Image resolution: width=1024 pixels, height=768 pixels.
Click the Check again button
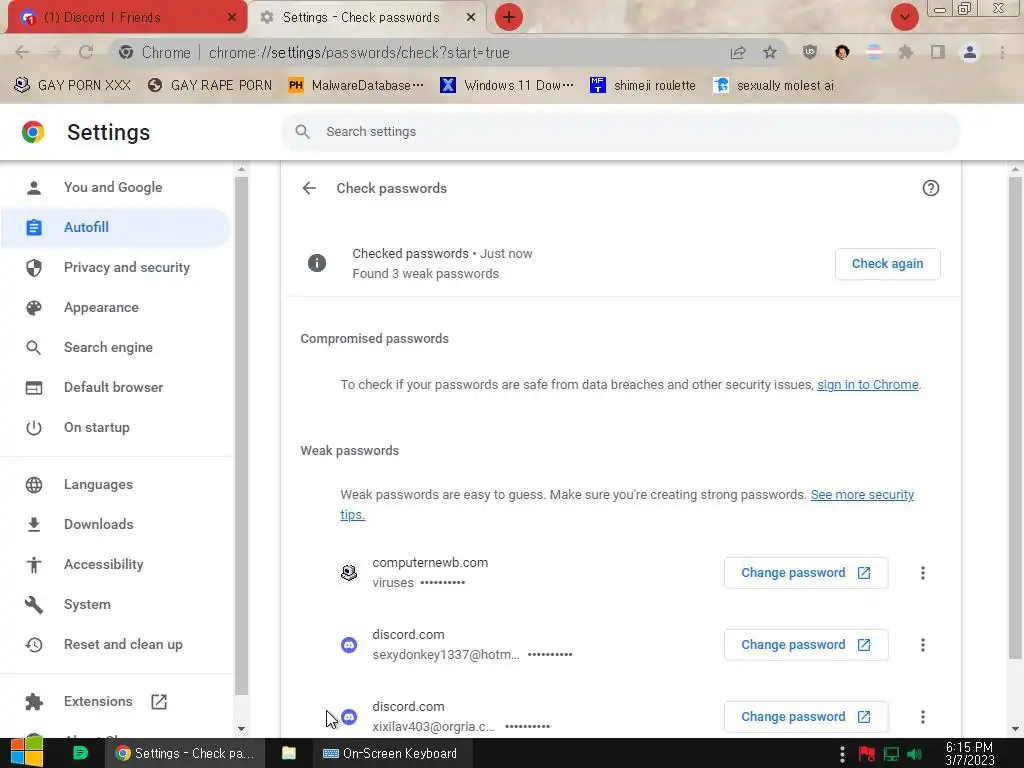click(888, 264)
